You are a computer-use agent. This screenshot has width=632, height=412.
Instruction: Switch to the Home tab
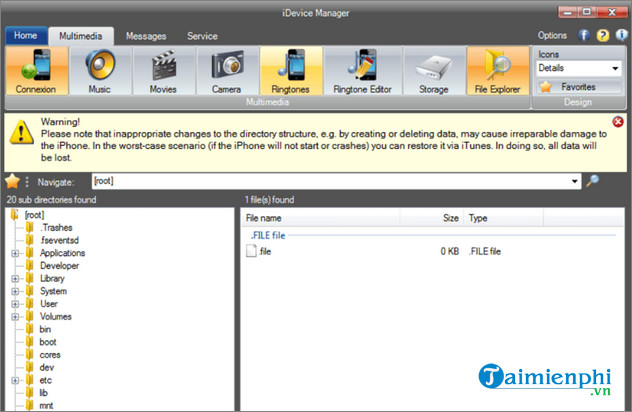click(26, 35)
